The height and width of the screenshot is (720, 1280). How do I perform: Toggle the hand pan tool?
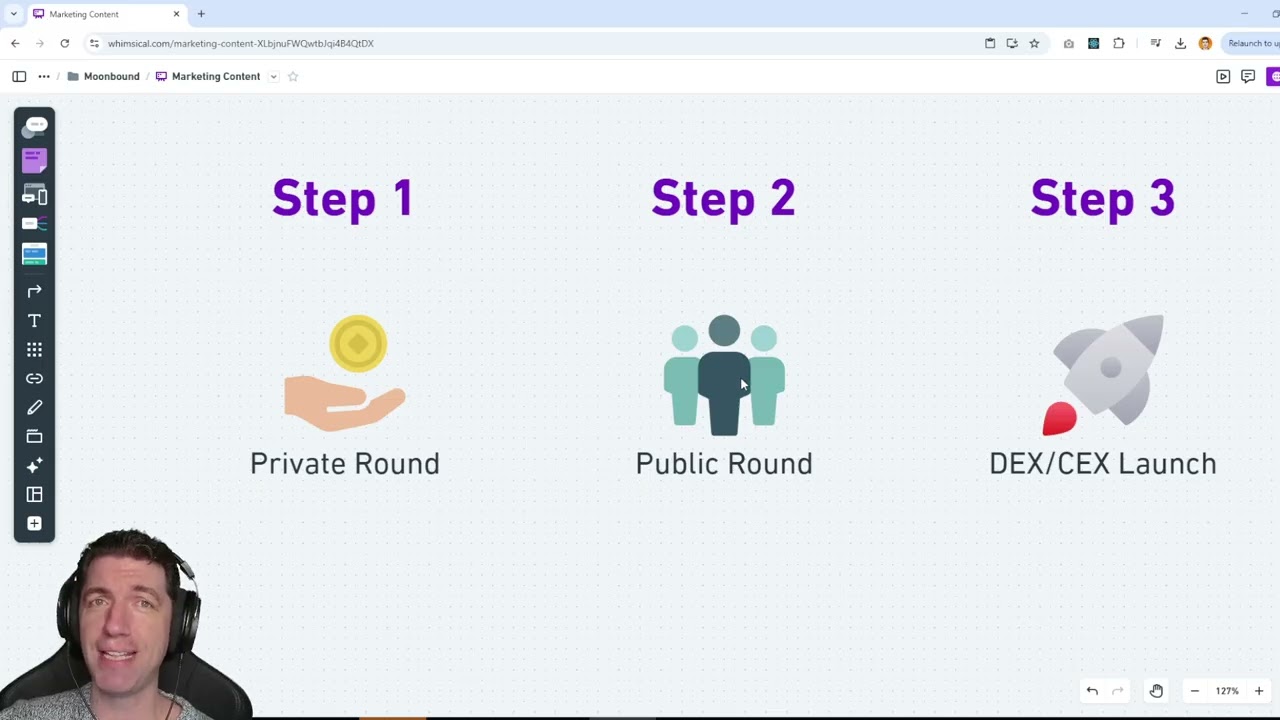(x=1156, y=691)
